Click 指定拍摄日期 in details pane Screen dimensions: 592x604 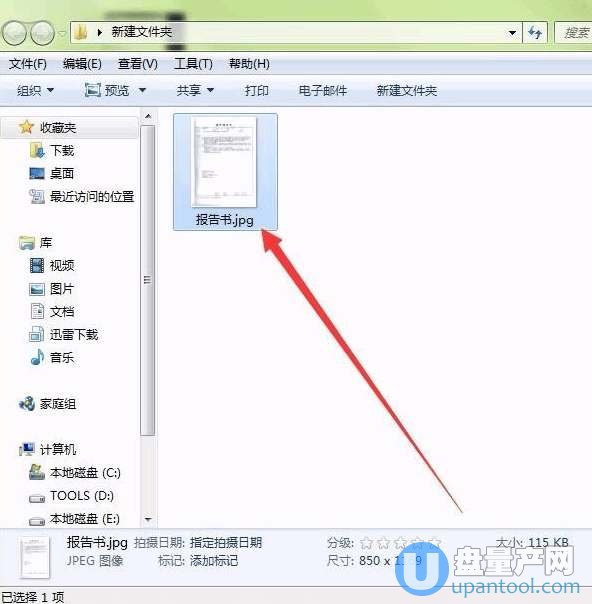click(x=226, y=543)
